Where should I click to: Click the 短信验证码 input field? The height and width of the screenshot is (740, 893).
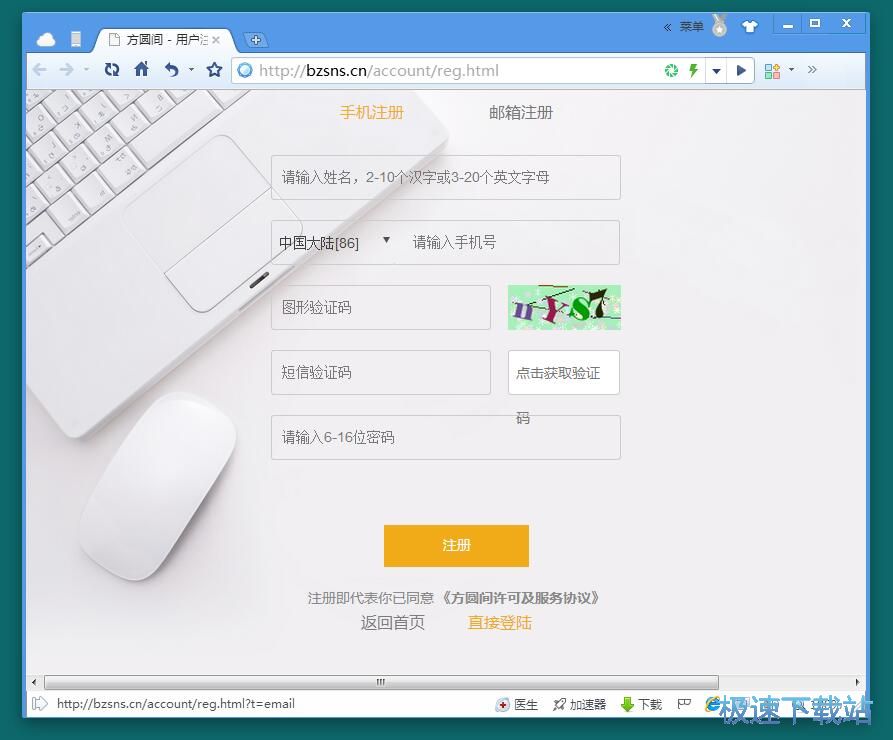coord(380,372)
